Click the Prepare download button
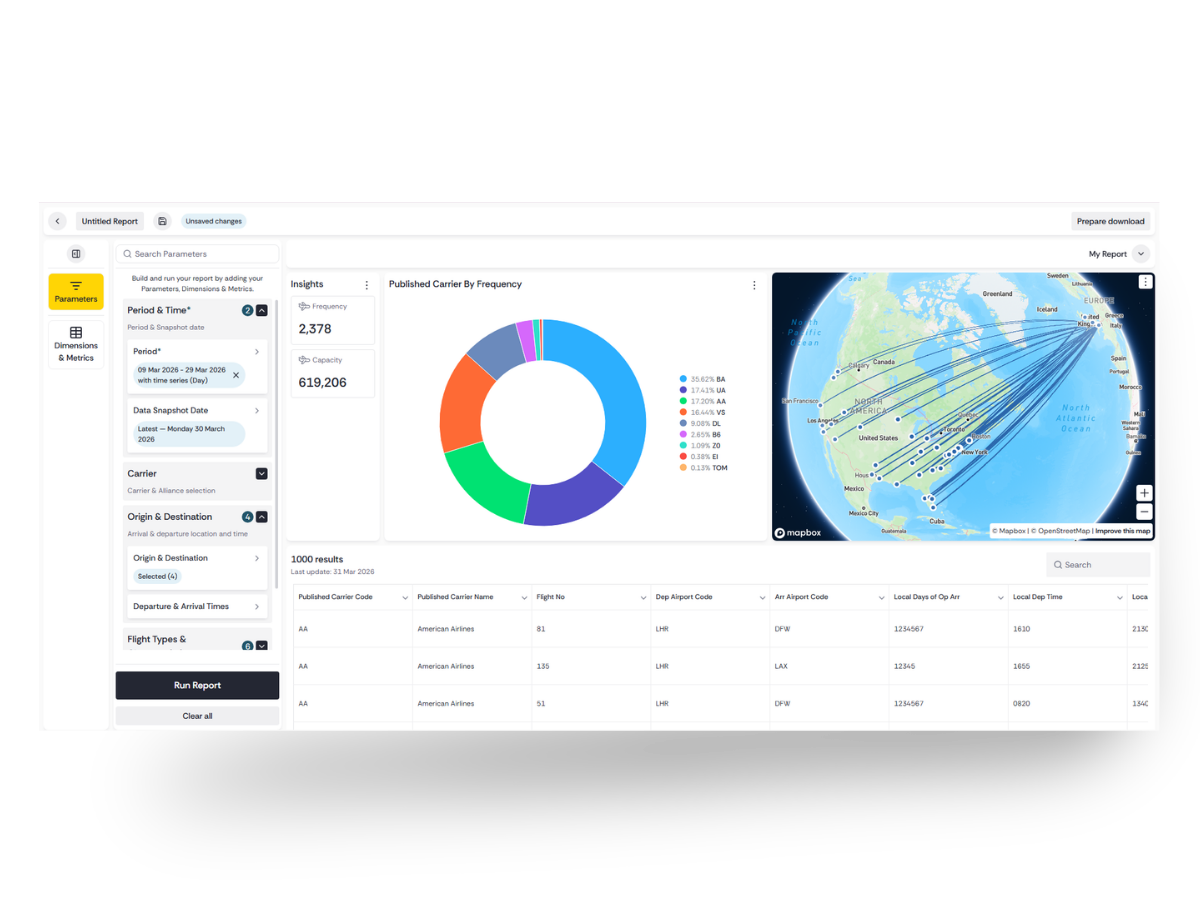The image size is (1200, 900). click(1110, 221)
